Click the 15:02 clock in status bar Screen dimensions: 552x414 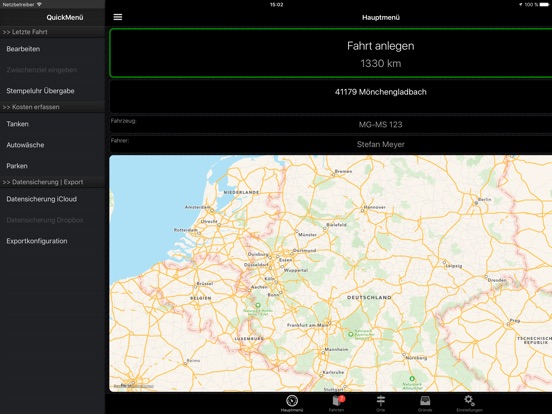point(276,5)
